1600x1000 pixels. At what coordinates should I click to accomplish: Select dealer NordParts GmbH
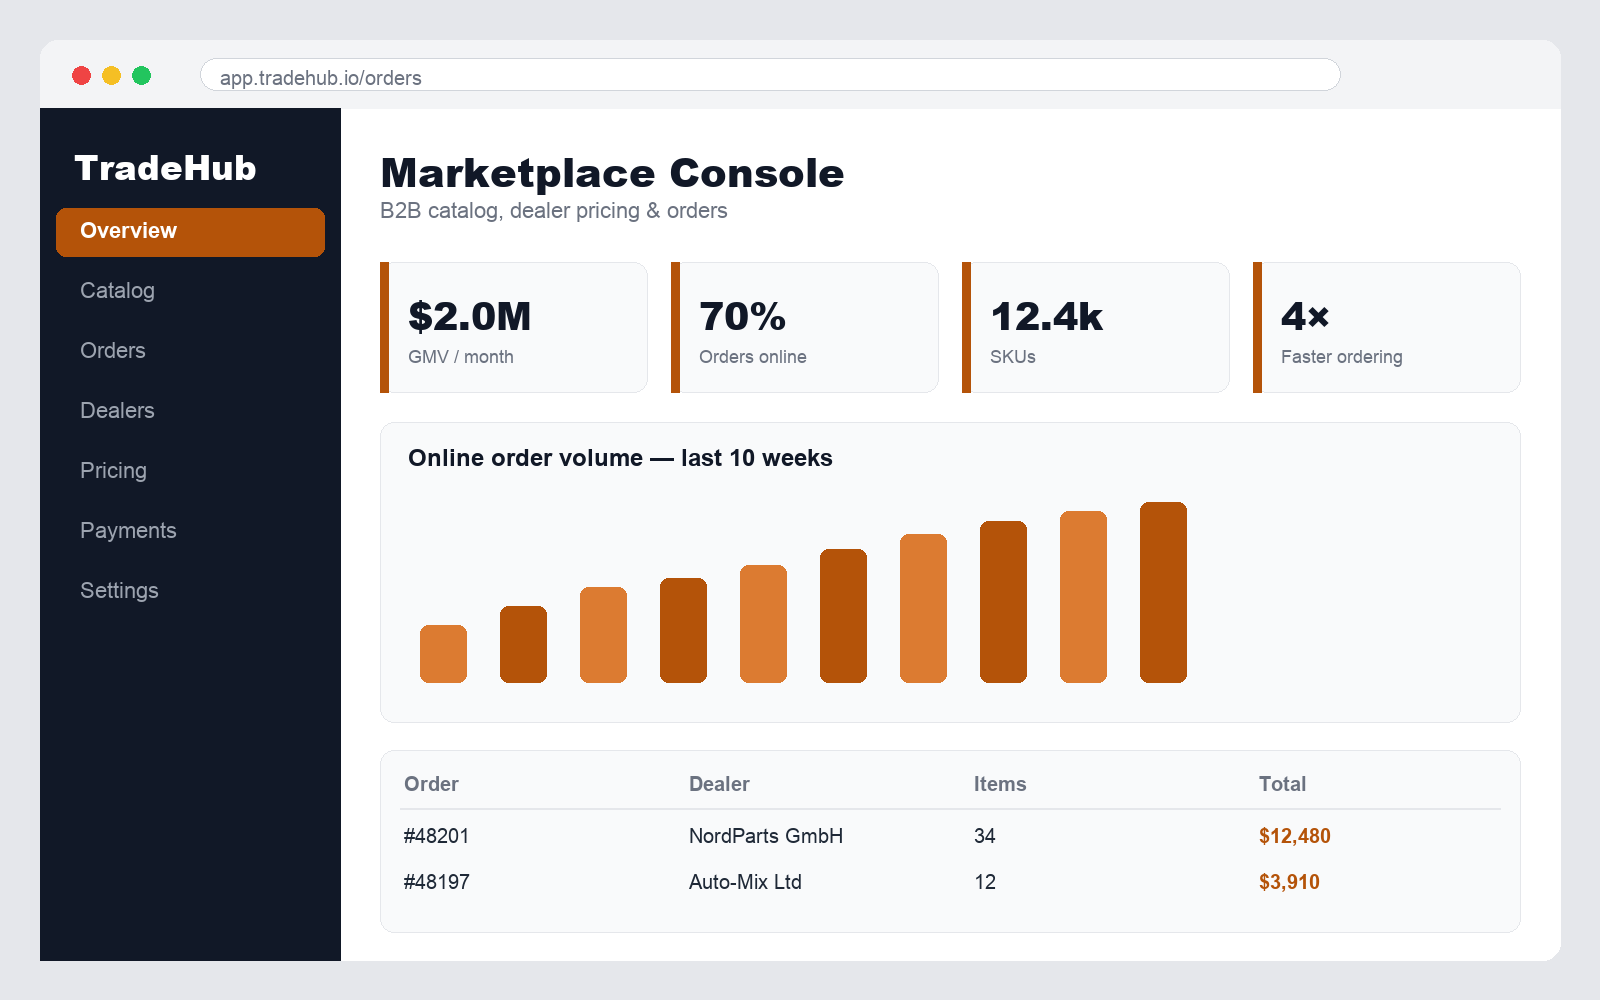tap(766, 836)
